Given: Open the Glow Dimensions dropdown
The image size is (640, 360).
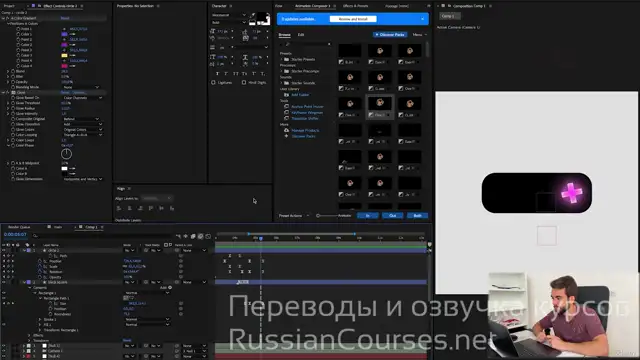Looking at the screenshot, I should pos(83,179).
